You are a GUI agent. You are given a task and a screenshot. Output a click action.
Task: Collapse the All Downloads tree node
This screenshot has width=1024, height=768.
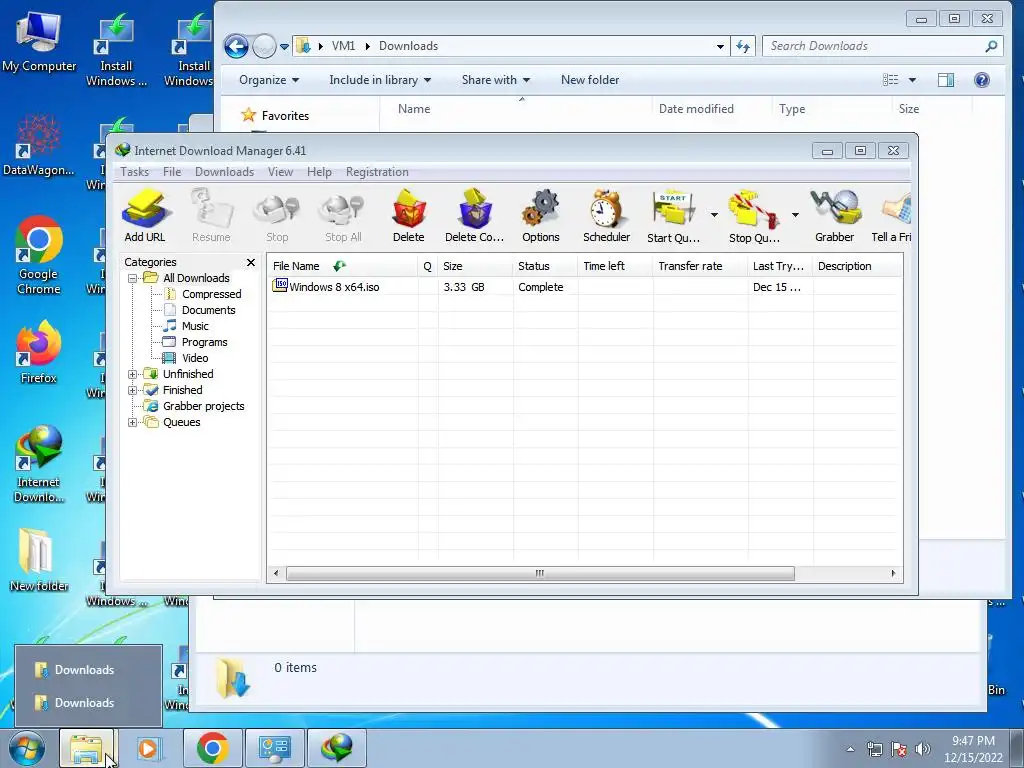coord(133,278)
